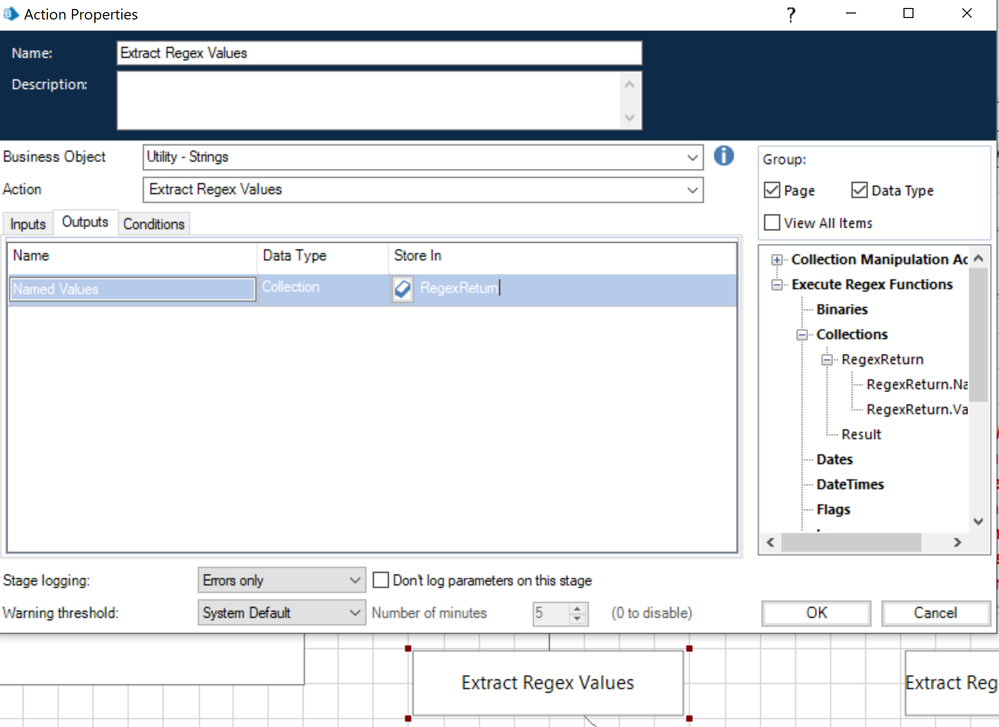Open the Stage logging dropdown
999x727 pixels.
coord(354,580)
